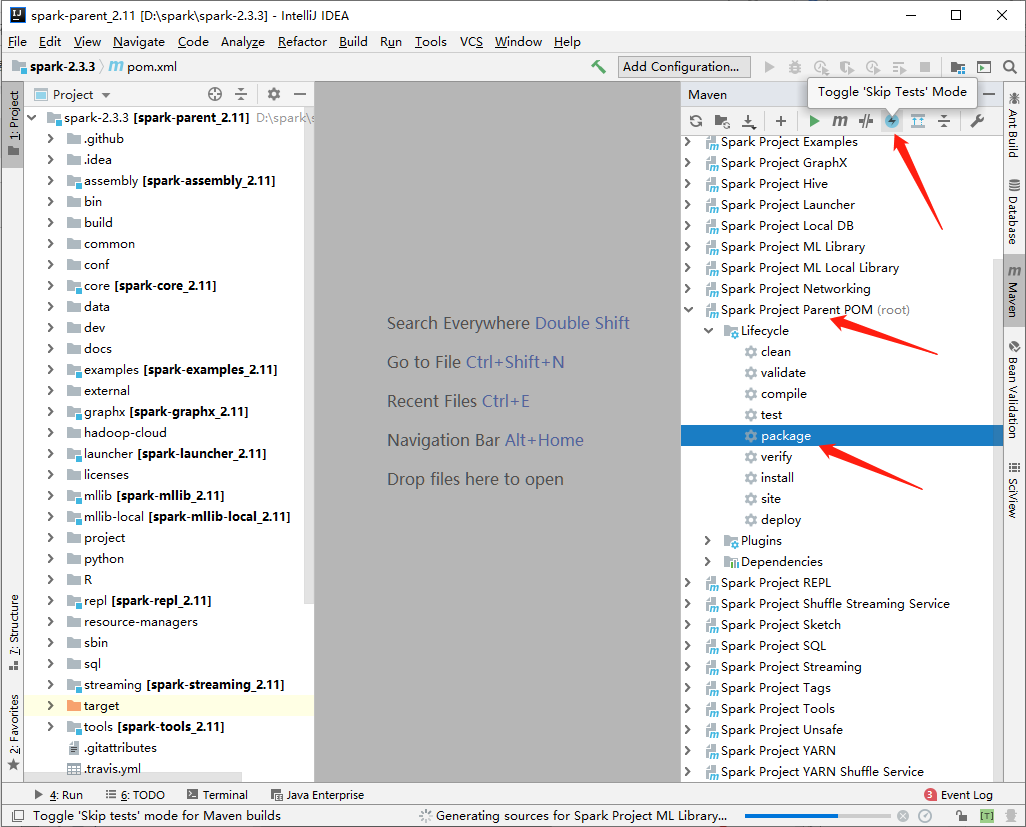This screenshot has width=1026, height=827.
Task: Show Maven profiles with the profiles icon
Action: [x=865, y=120]
